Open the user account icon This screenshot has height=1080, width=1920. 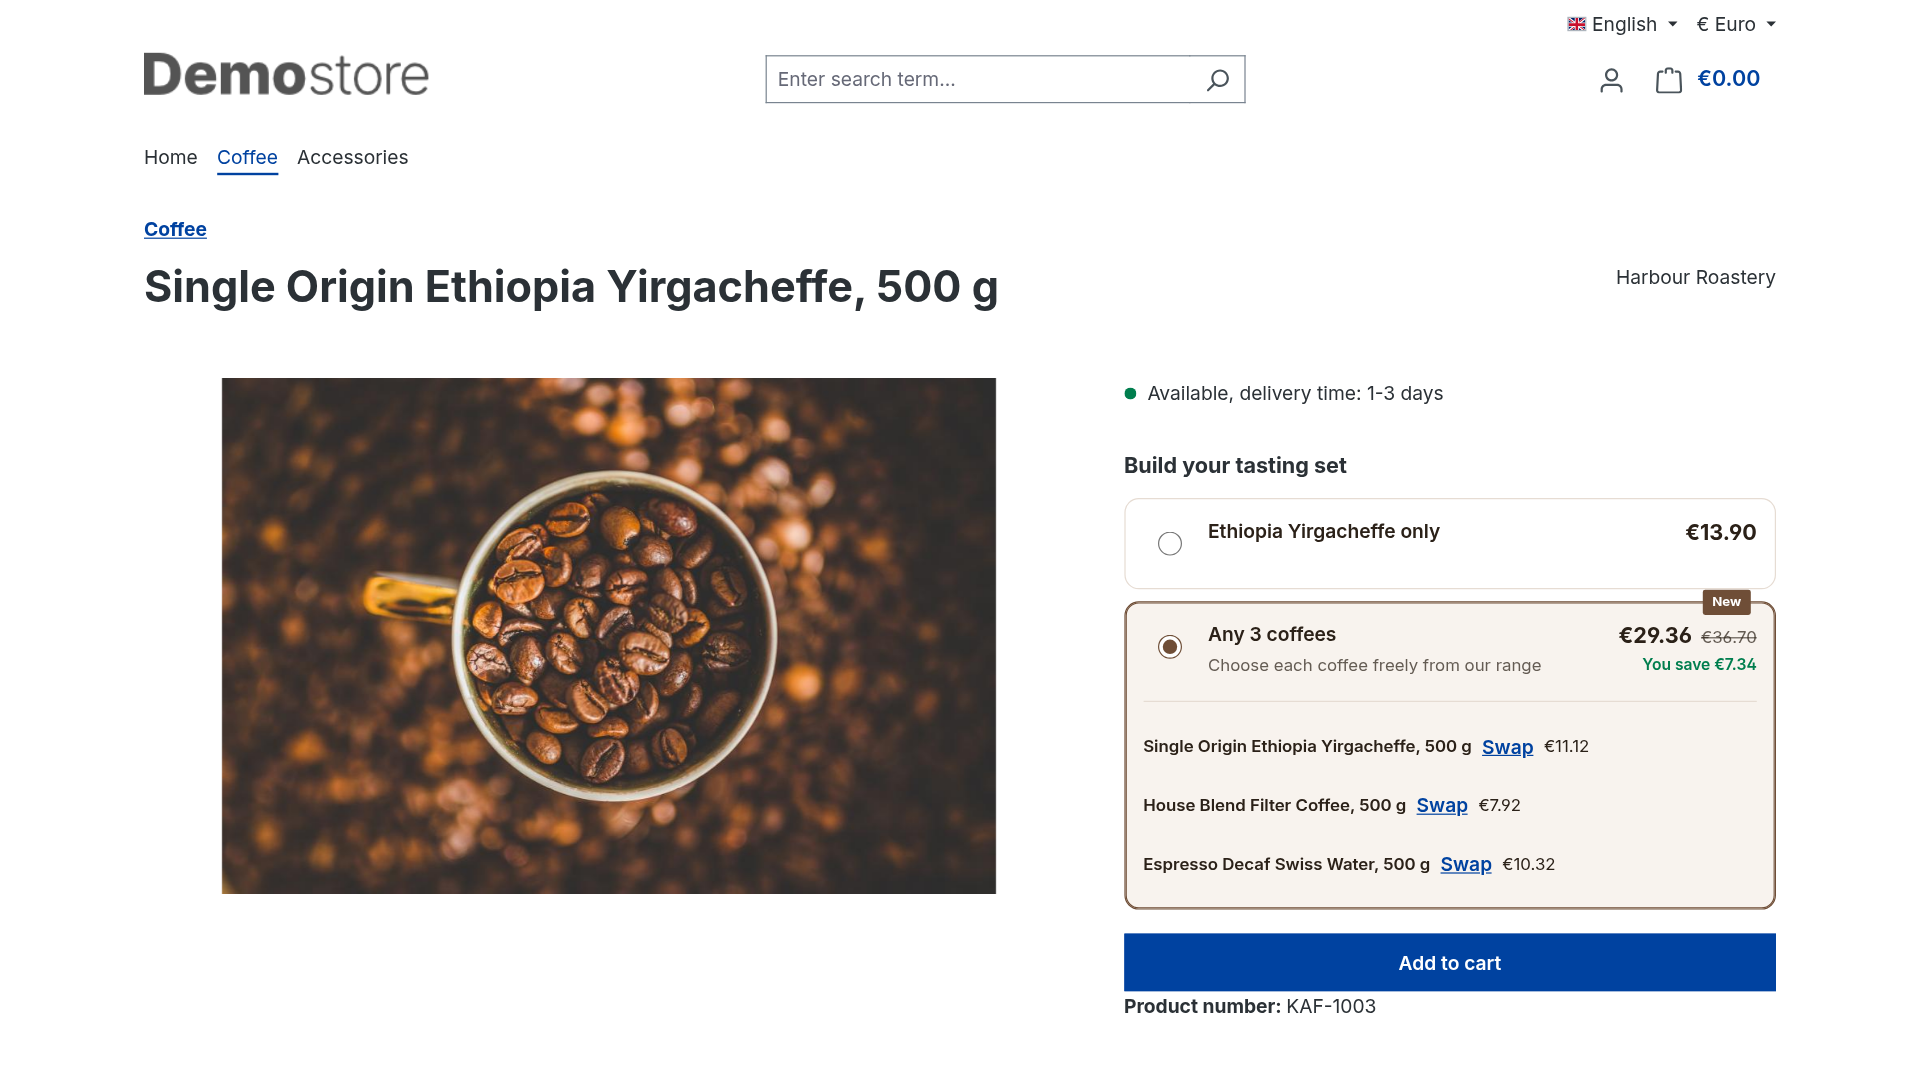tap(1611, 80)
